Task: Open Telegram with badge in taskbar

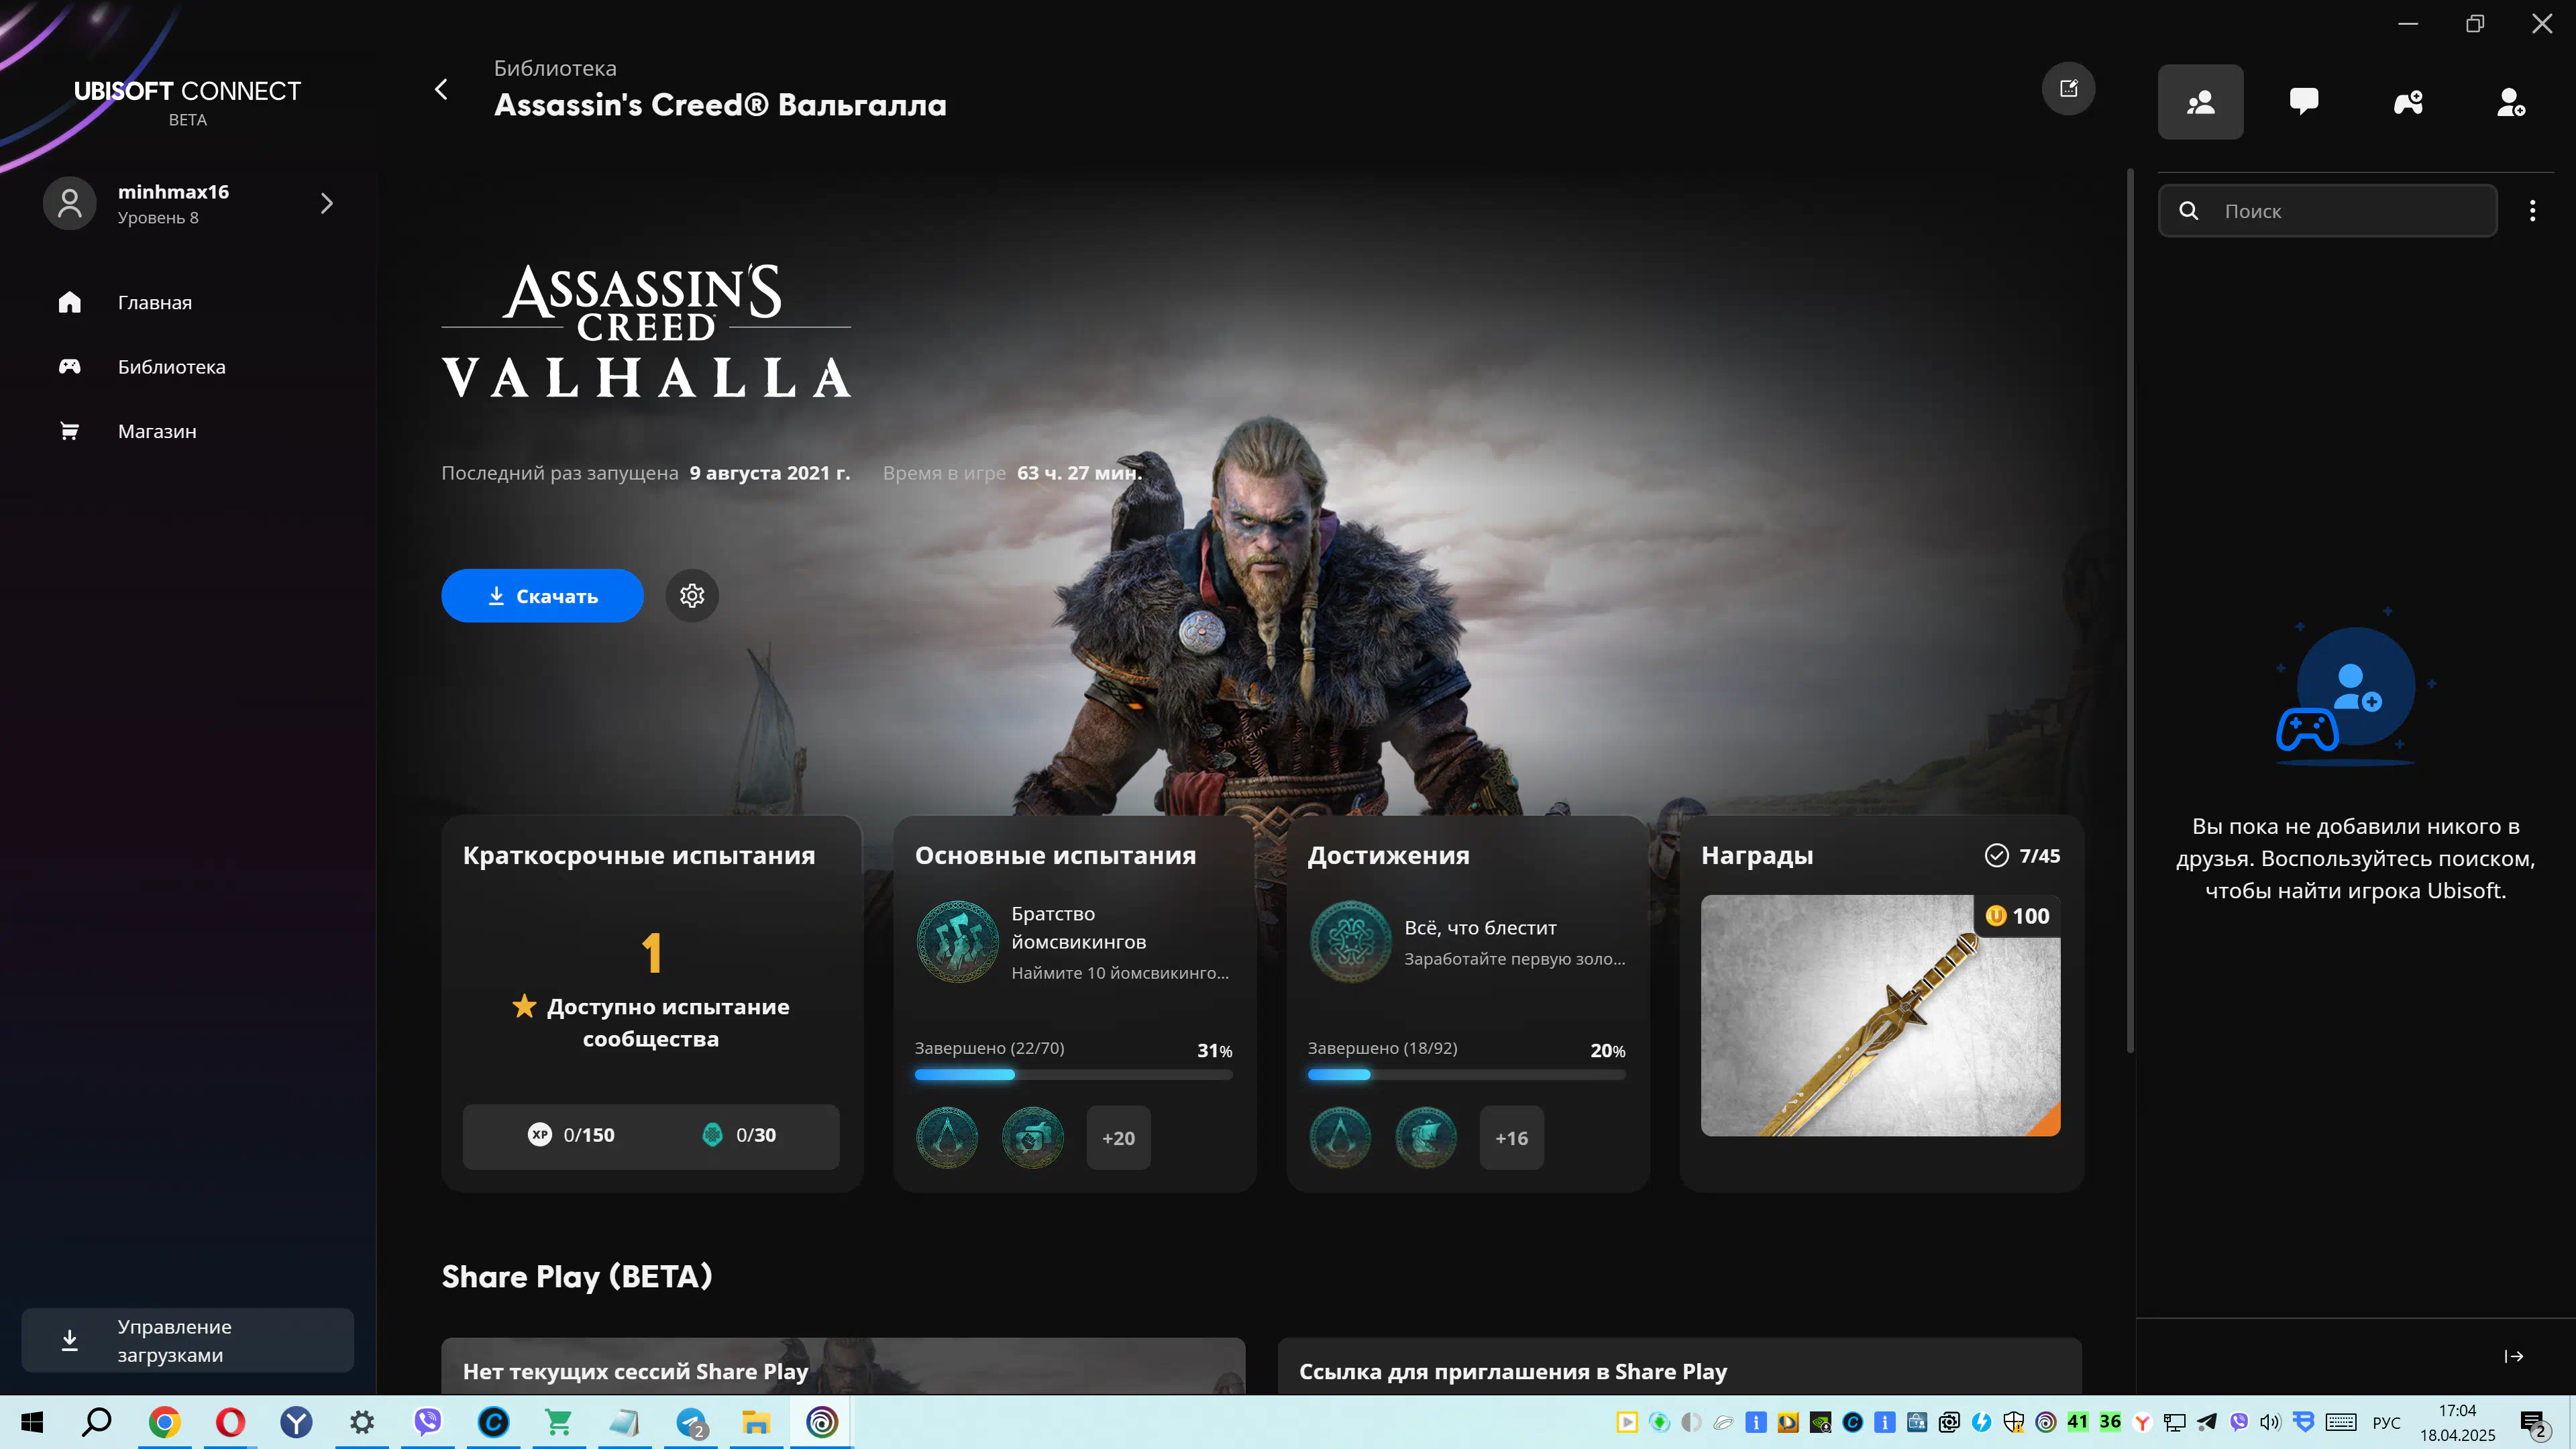Action: tap(691, 1422)
